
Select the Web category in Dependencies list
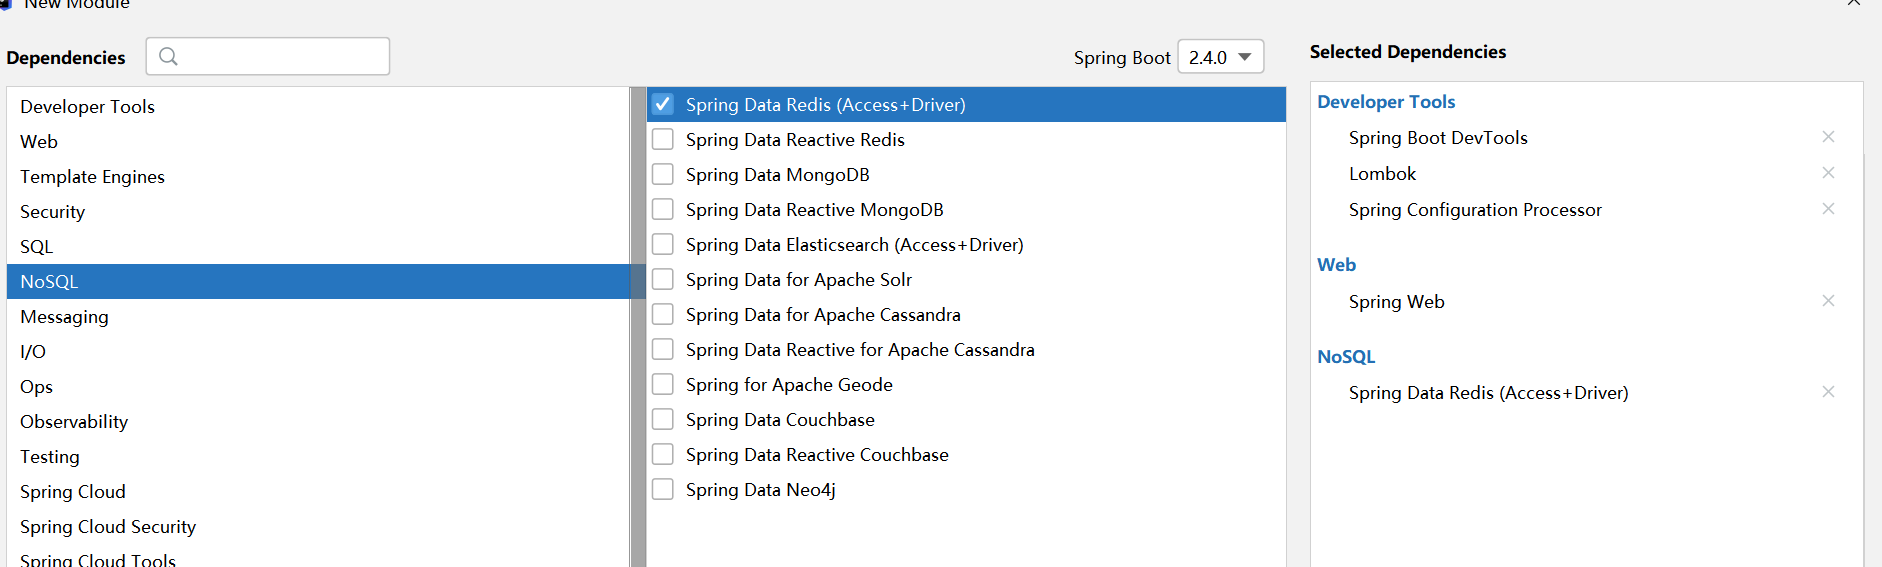pyautogui.click(x=318, y=141)
